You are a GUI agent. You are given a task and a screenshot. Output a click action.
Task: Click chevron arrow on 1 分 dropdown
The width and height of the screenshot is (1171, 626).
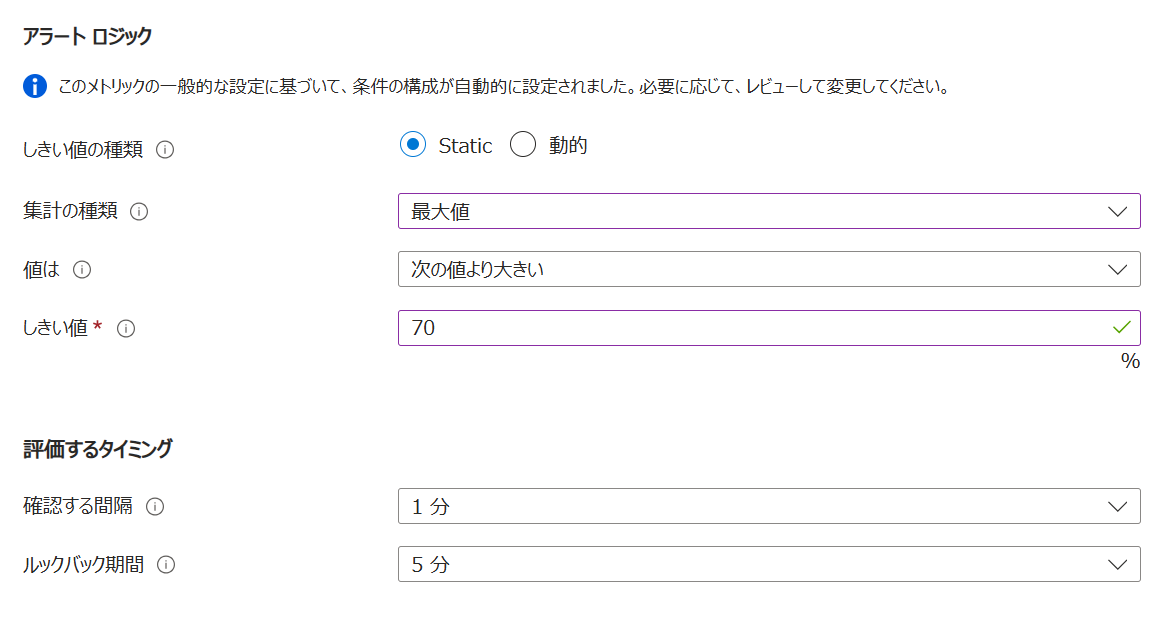pyautogui.click(x=1118, y=506)
